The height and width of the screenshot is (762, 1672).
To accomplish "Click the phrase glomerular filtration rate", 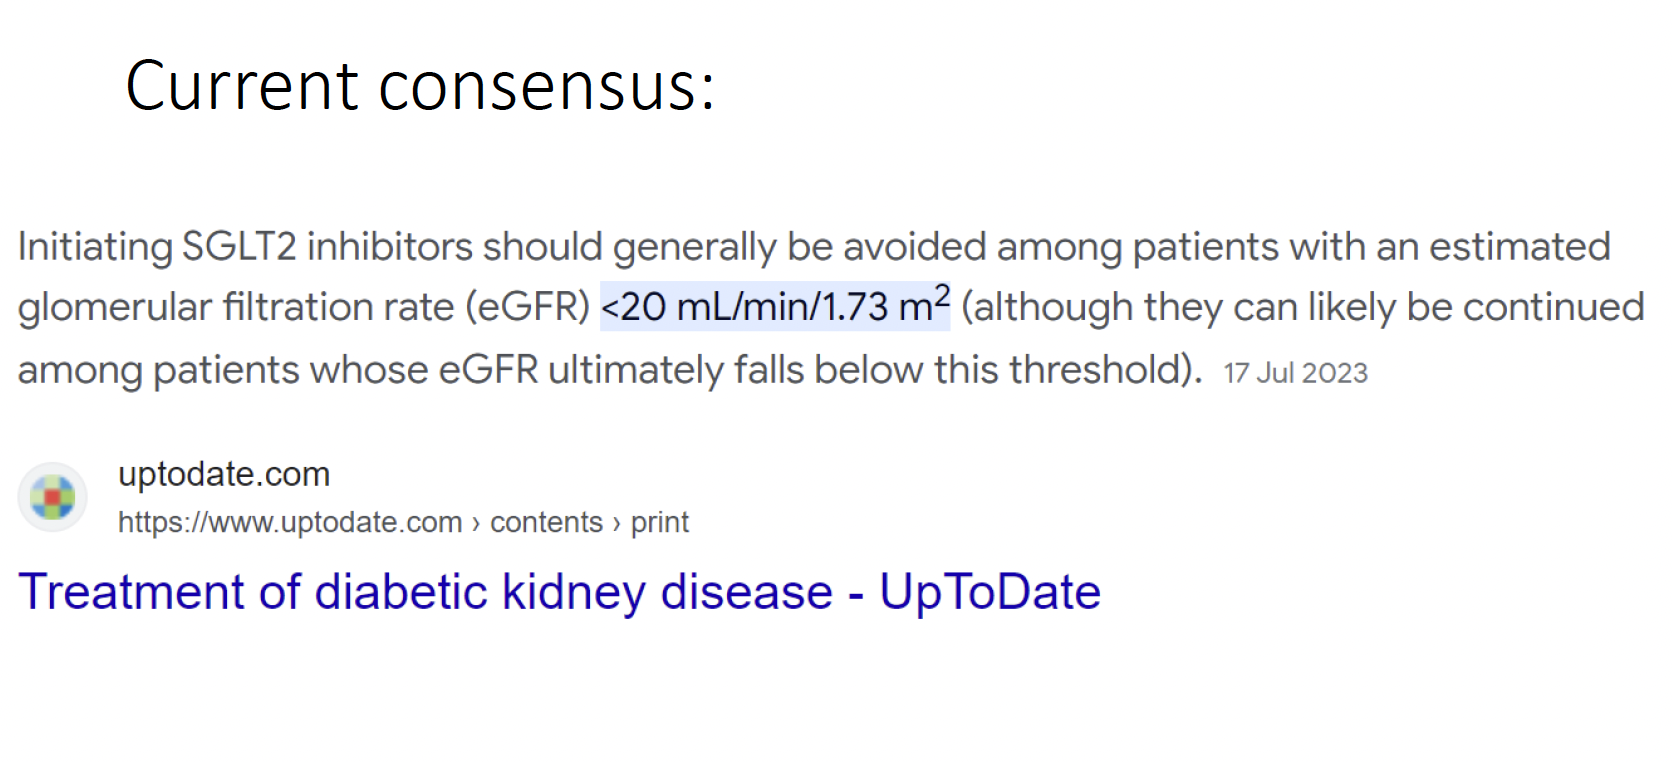I will pos(236,308).
